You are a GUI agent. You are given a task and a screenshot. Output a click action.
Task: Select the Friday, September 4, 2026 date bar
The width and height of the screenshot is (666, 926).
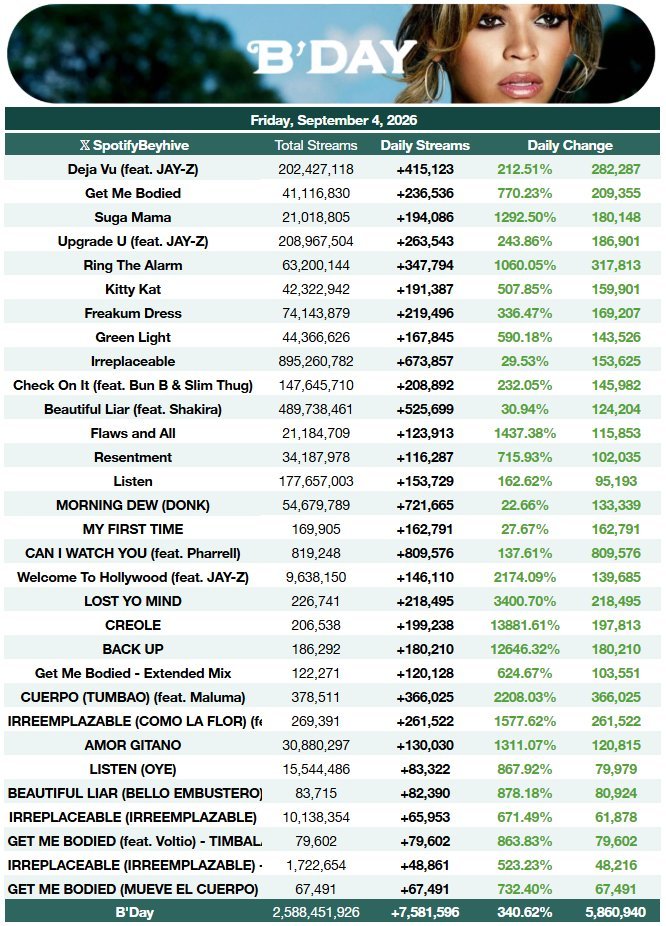(x=332, y=120)
